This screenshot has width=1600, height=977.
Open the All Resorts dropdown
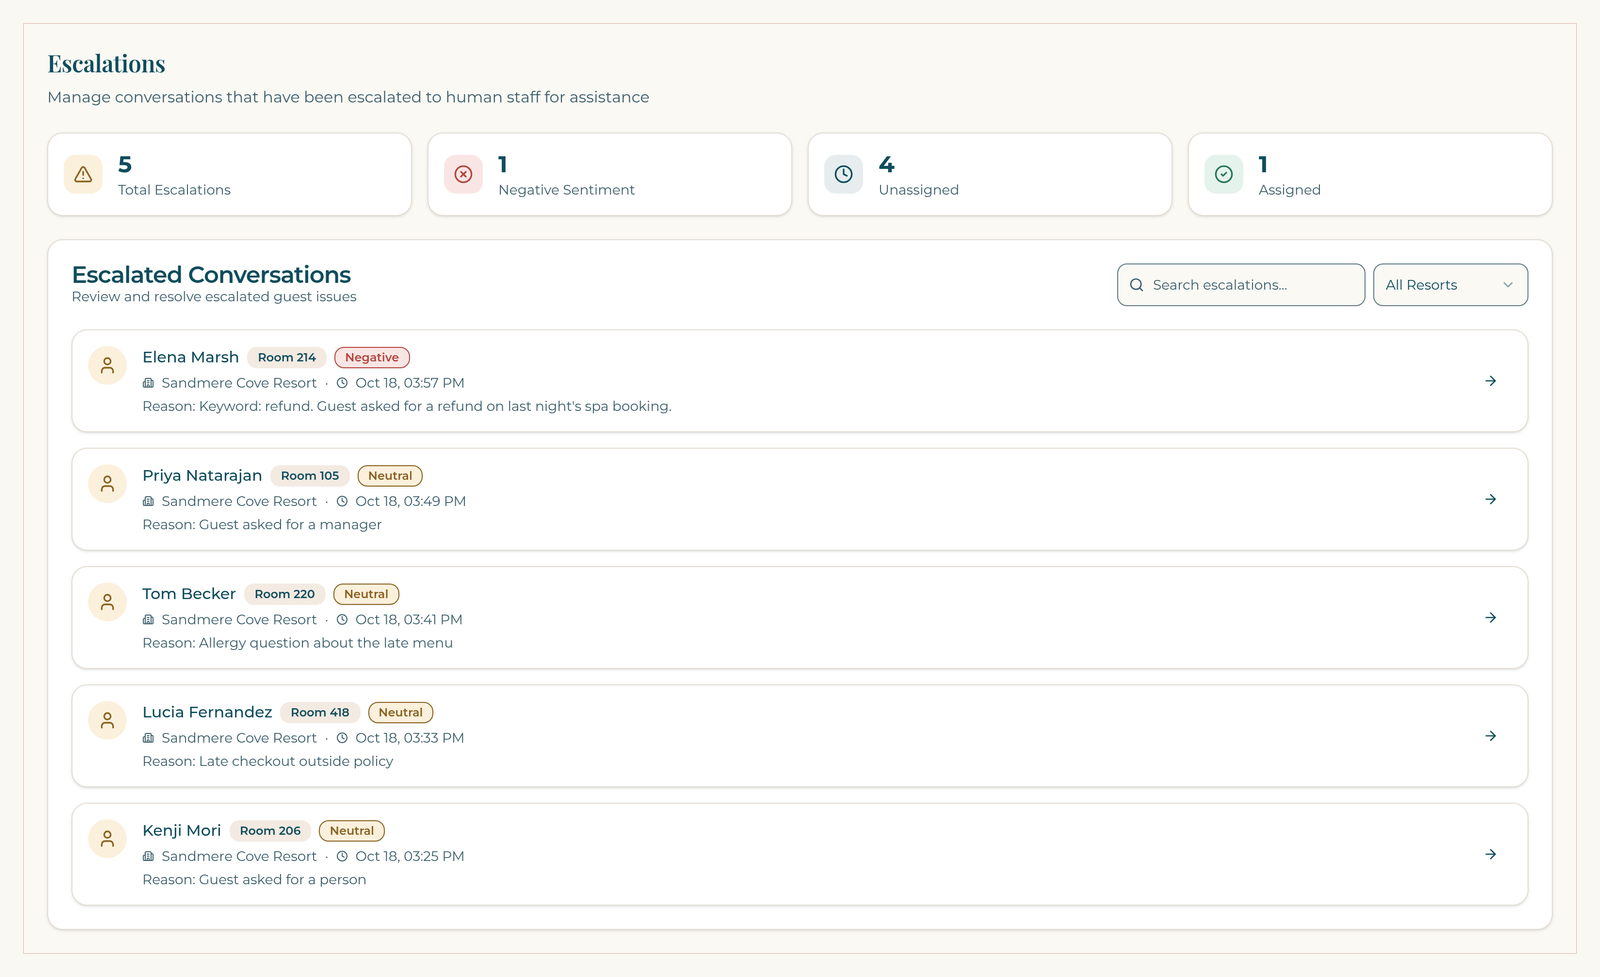1450,285
